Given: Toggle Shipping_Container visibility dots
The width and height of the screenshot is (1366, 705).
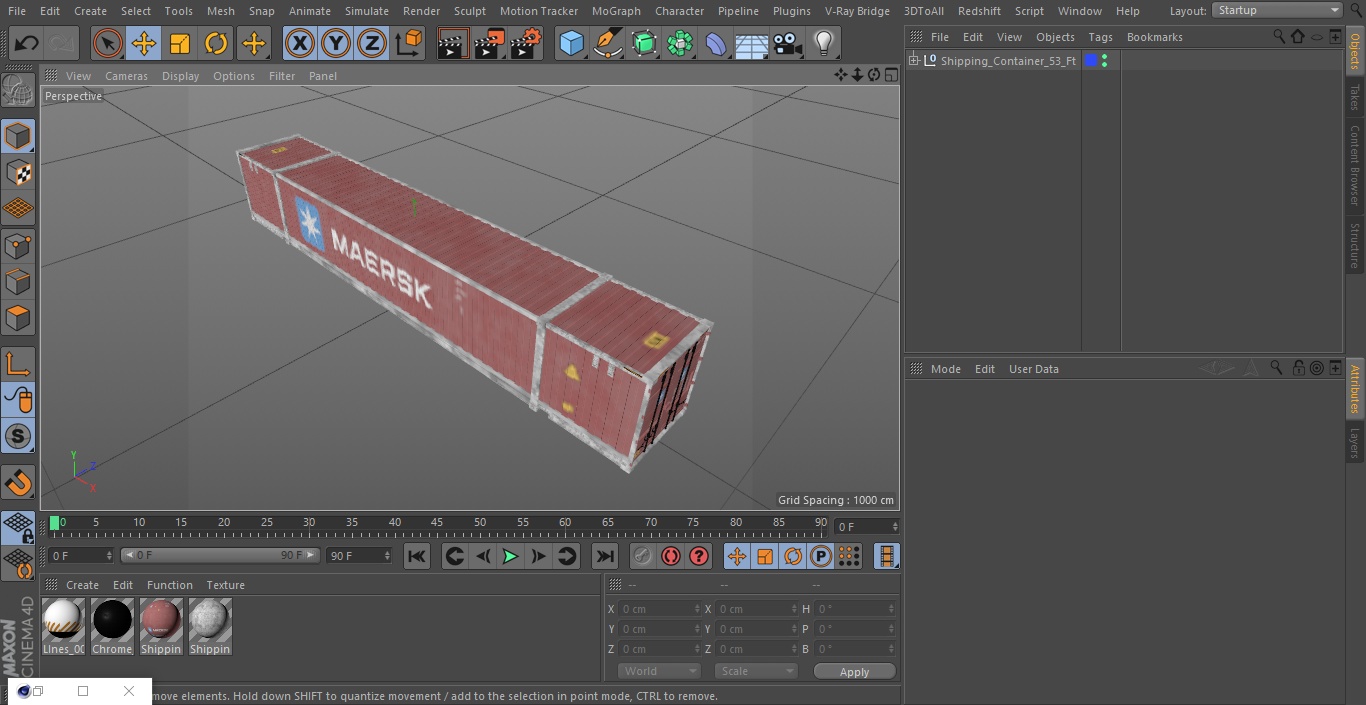Looking at the screenshot, I should (1104, 61).
